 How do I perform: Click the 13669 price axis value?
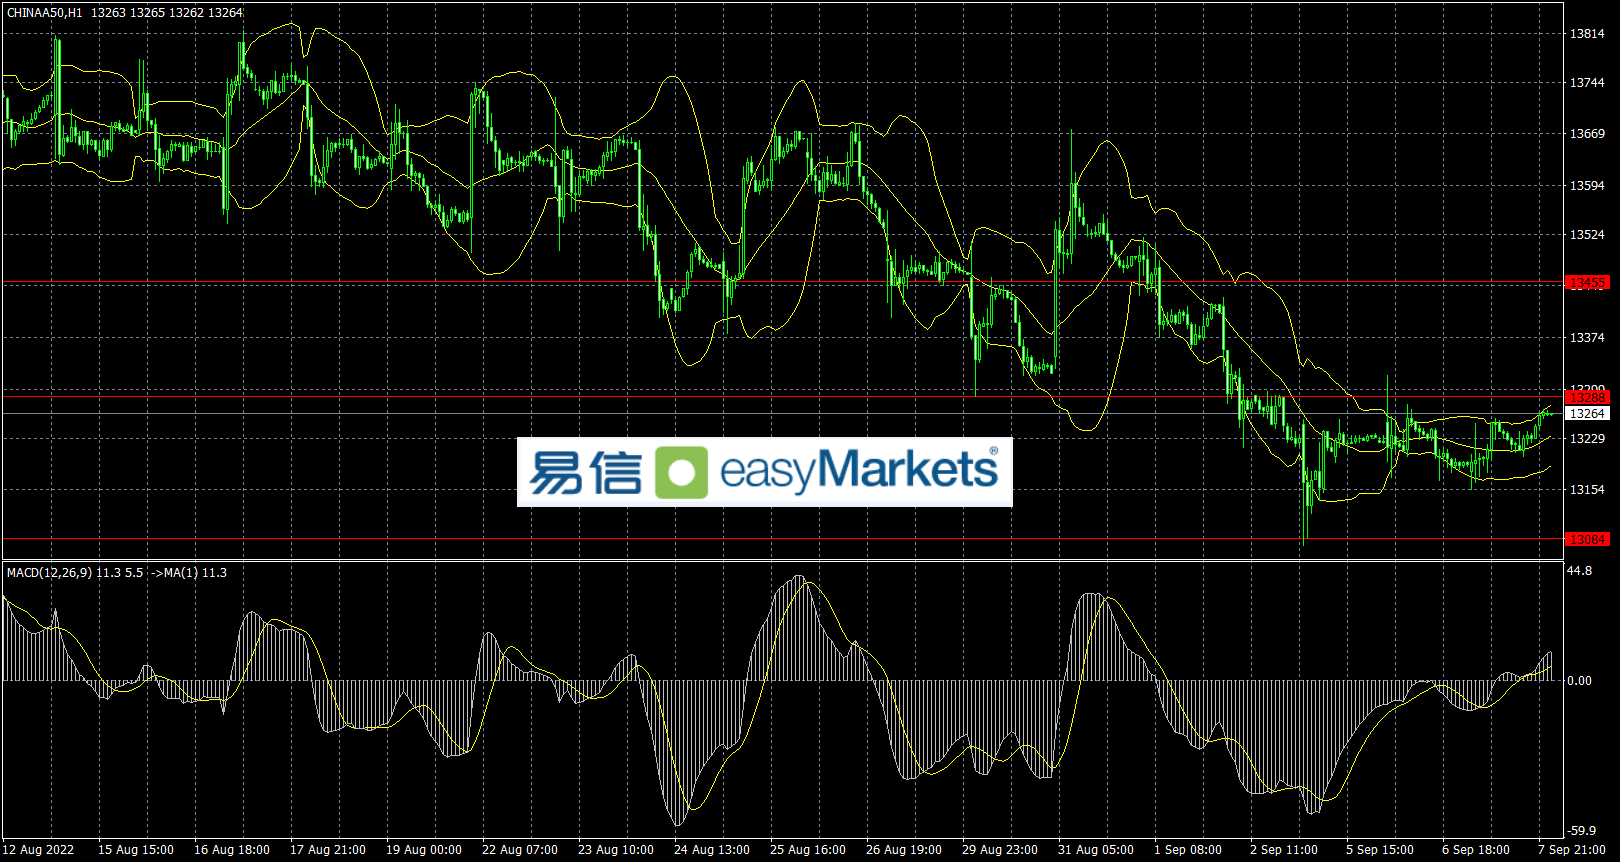click(x=1587, y=134)
